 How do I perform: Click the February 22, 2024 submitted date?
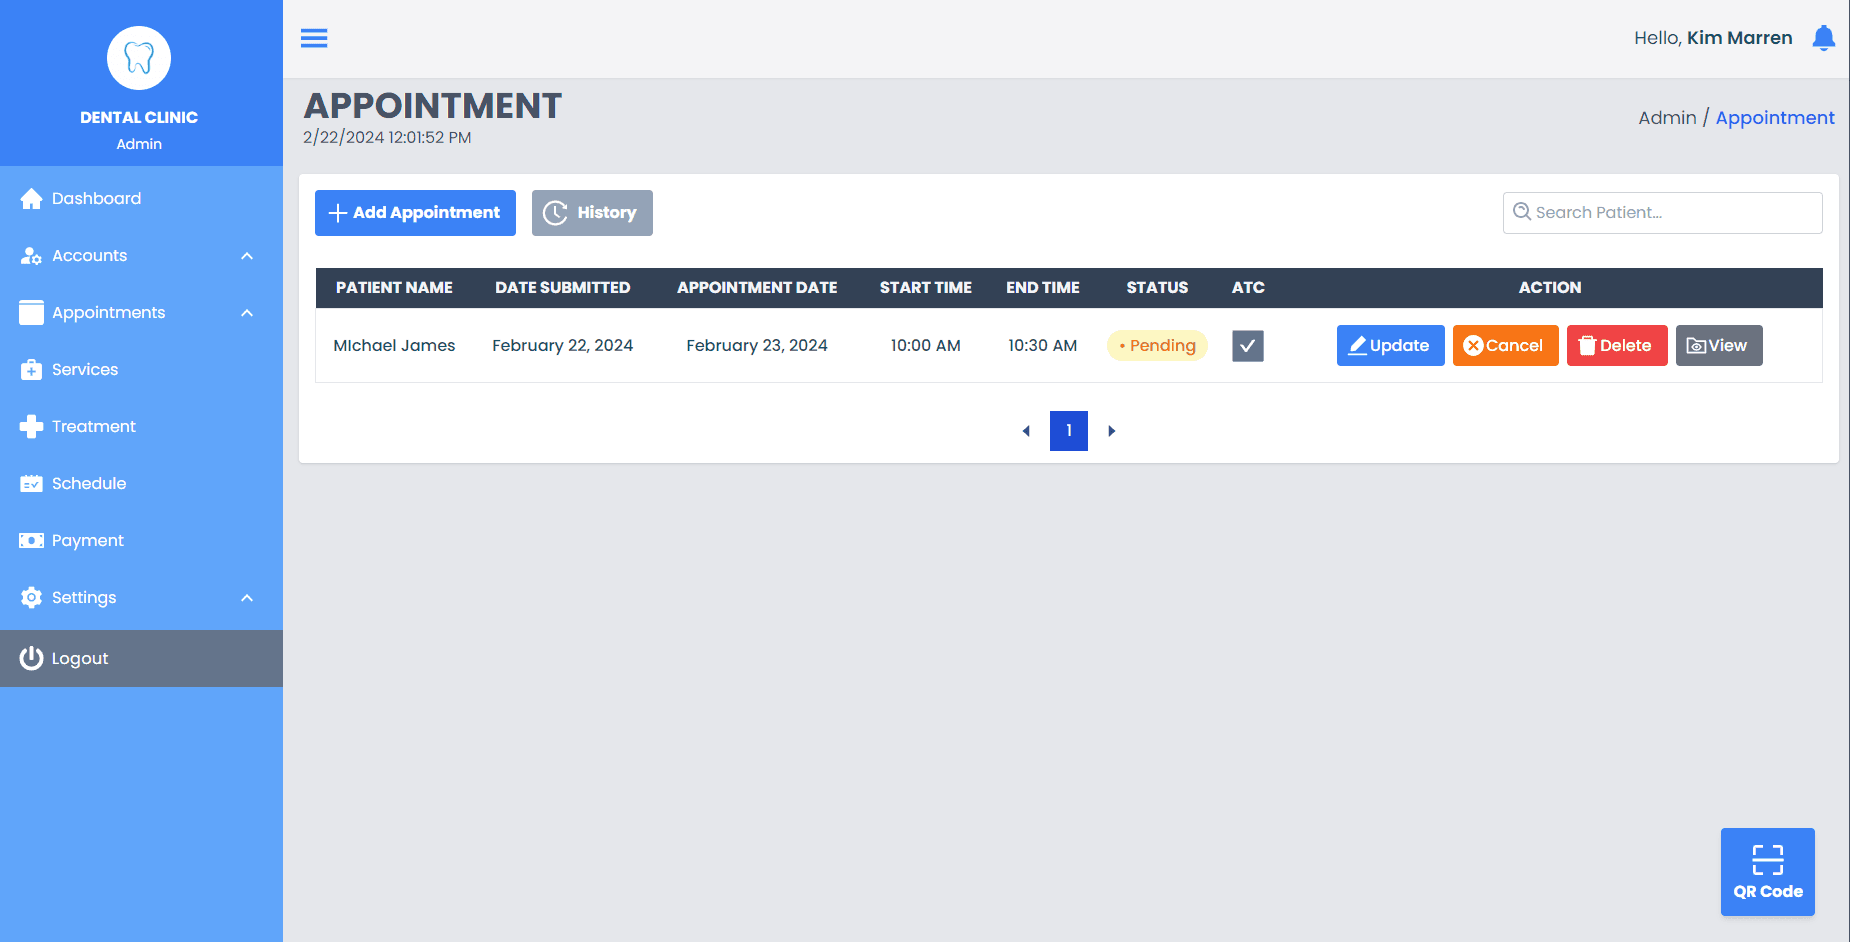click(562, 346)
